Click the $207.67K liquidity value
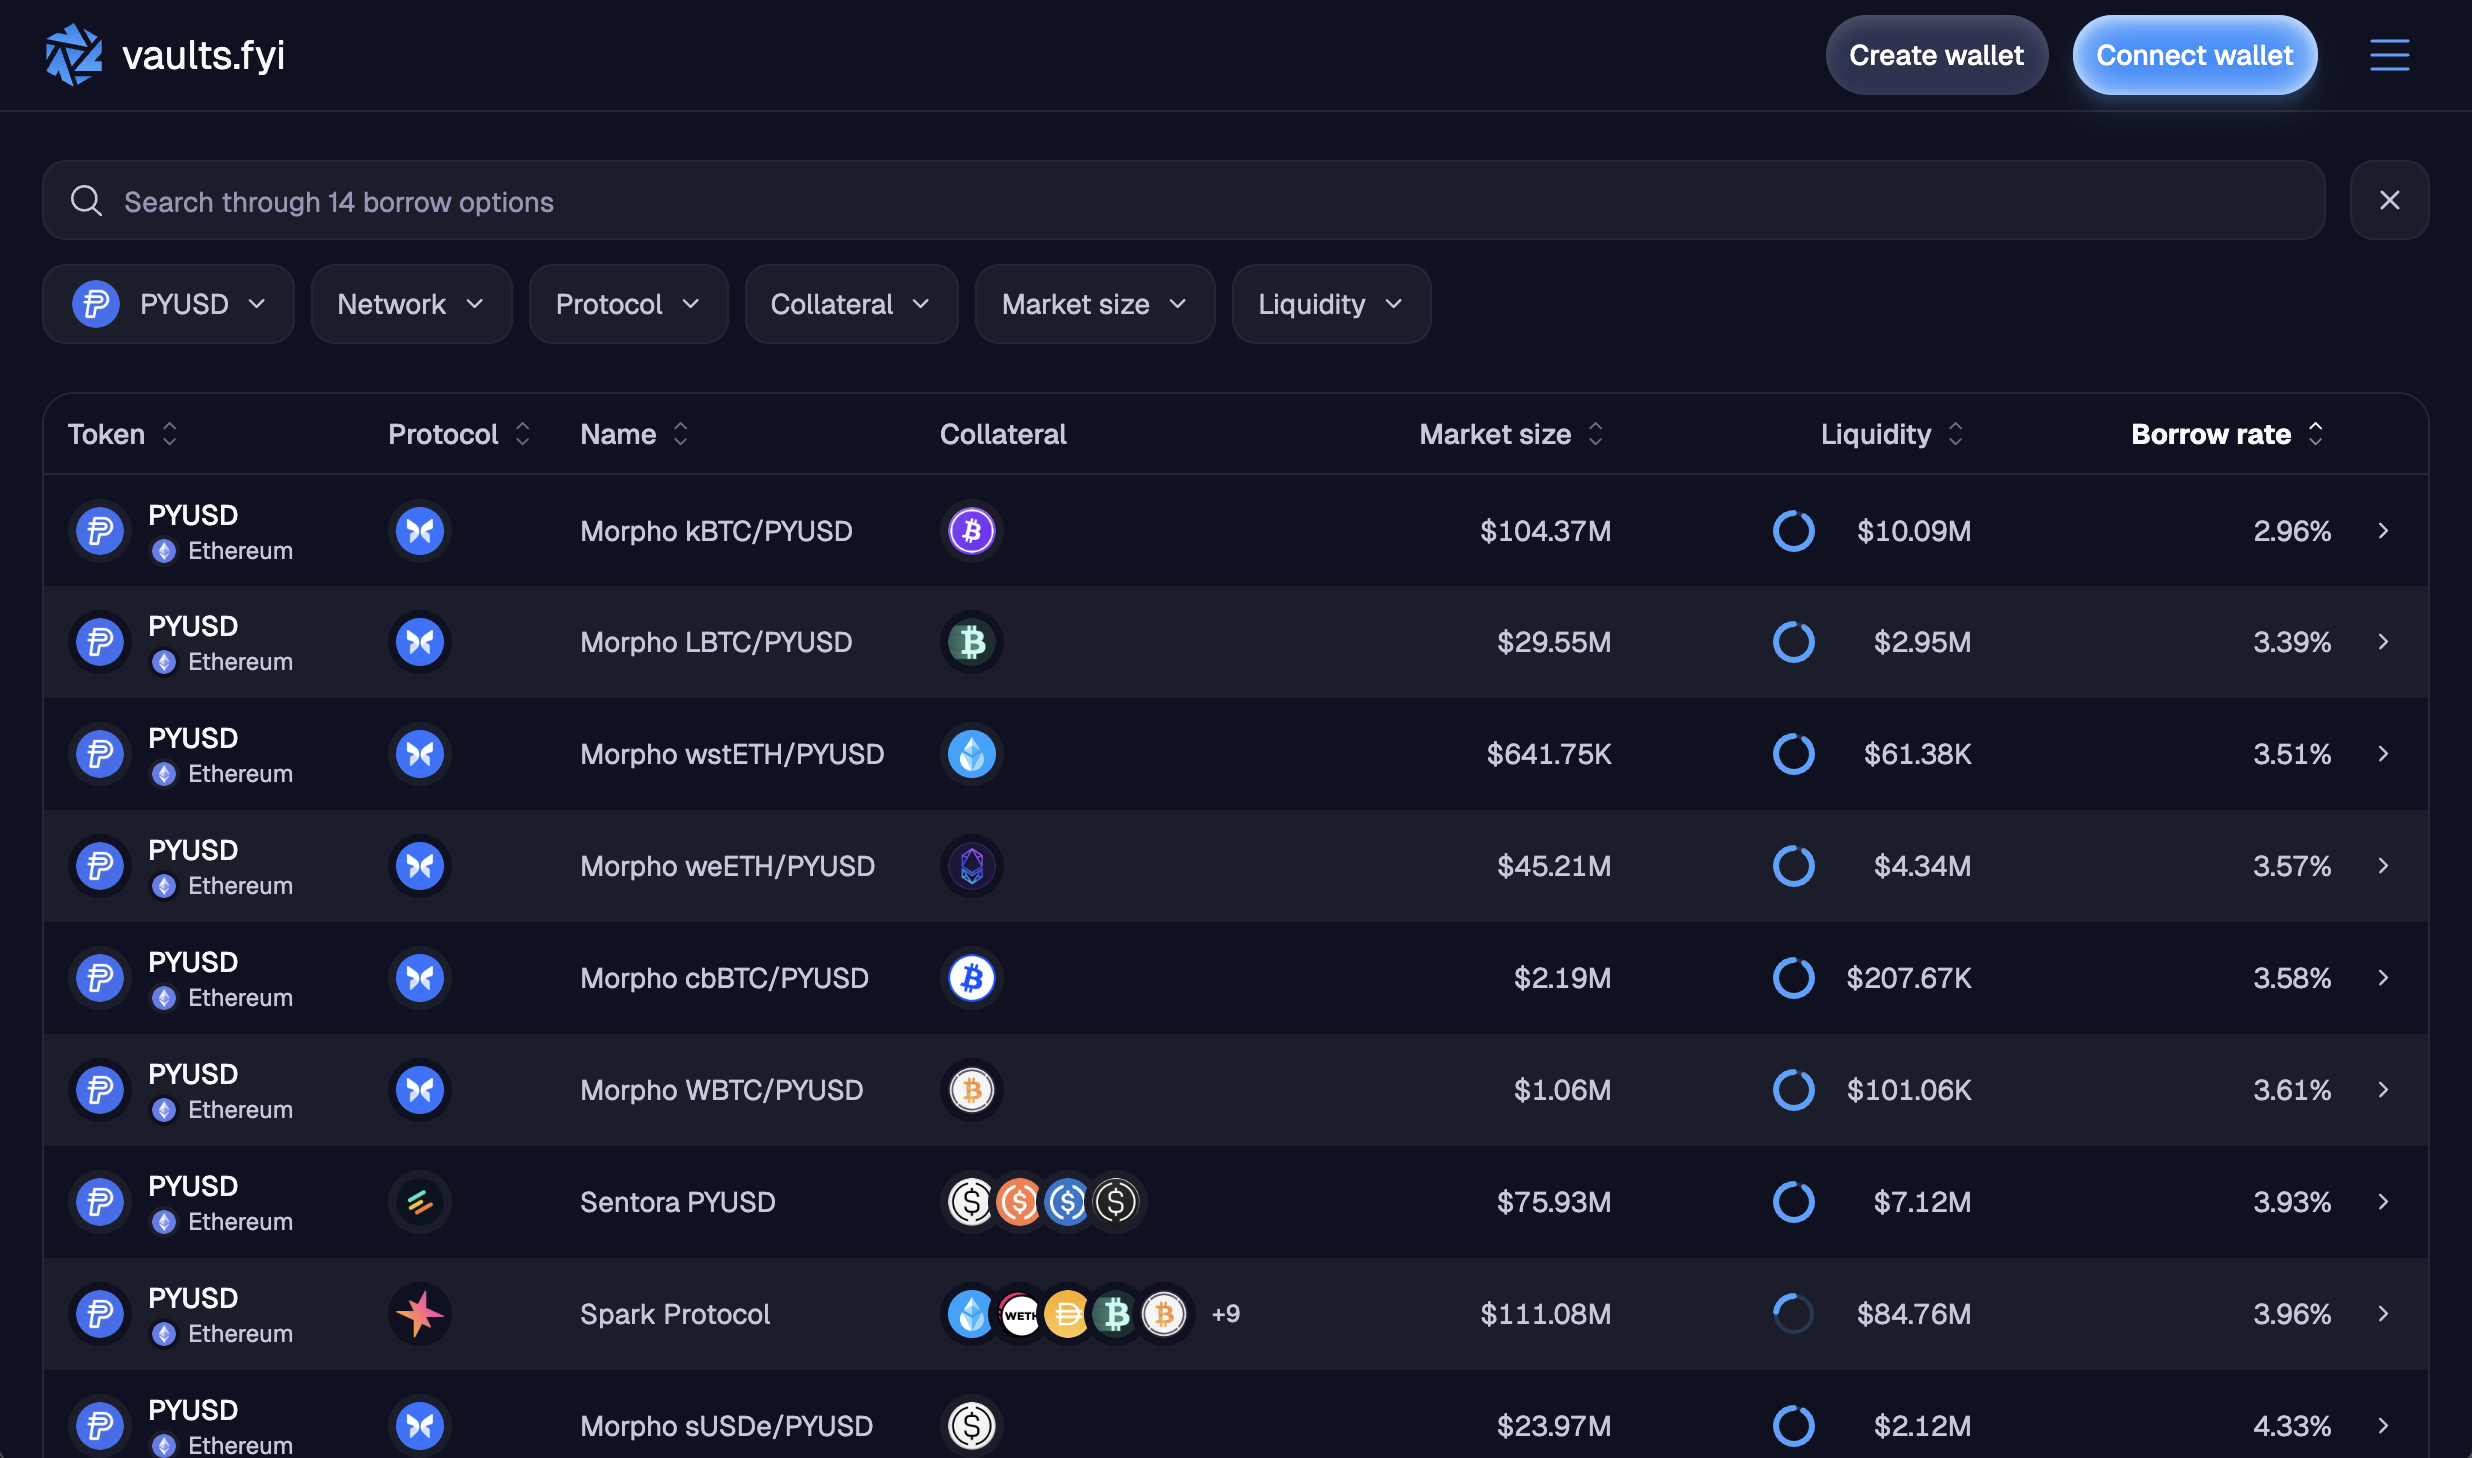Image resolution: width=2472 pixels, height=1458 pixels. [x=1908, y=978]
